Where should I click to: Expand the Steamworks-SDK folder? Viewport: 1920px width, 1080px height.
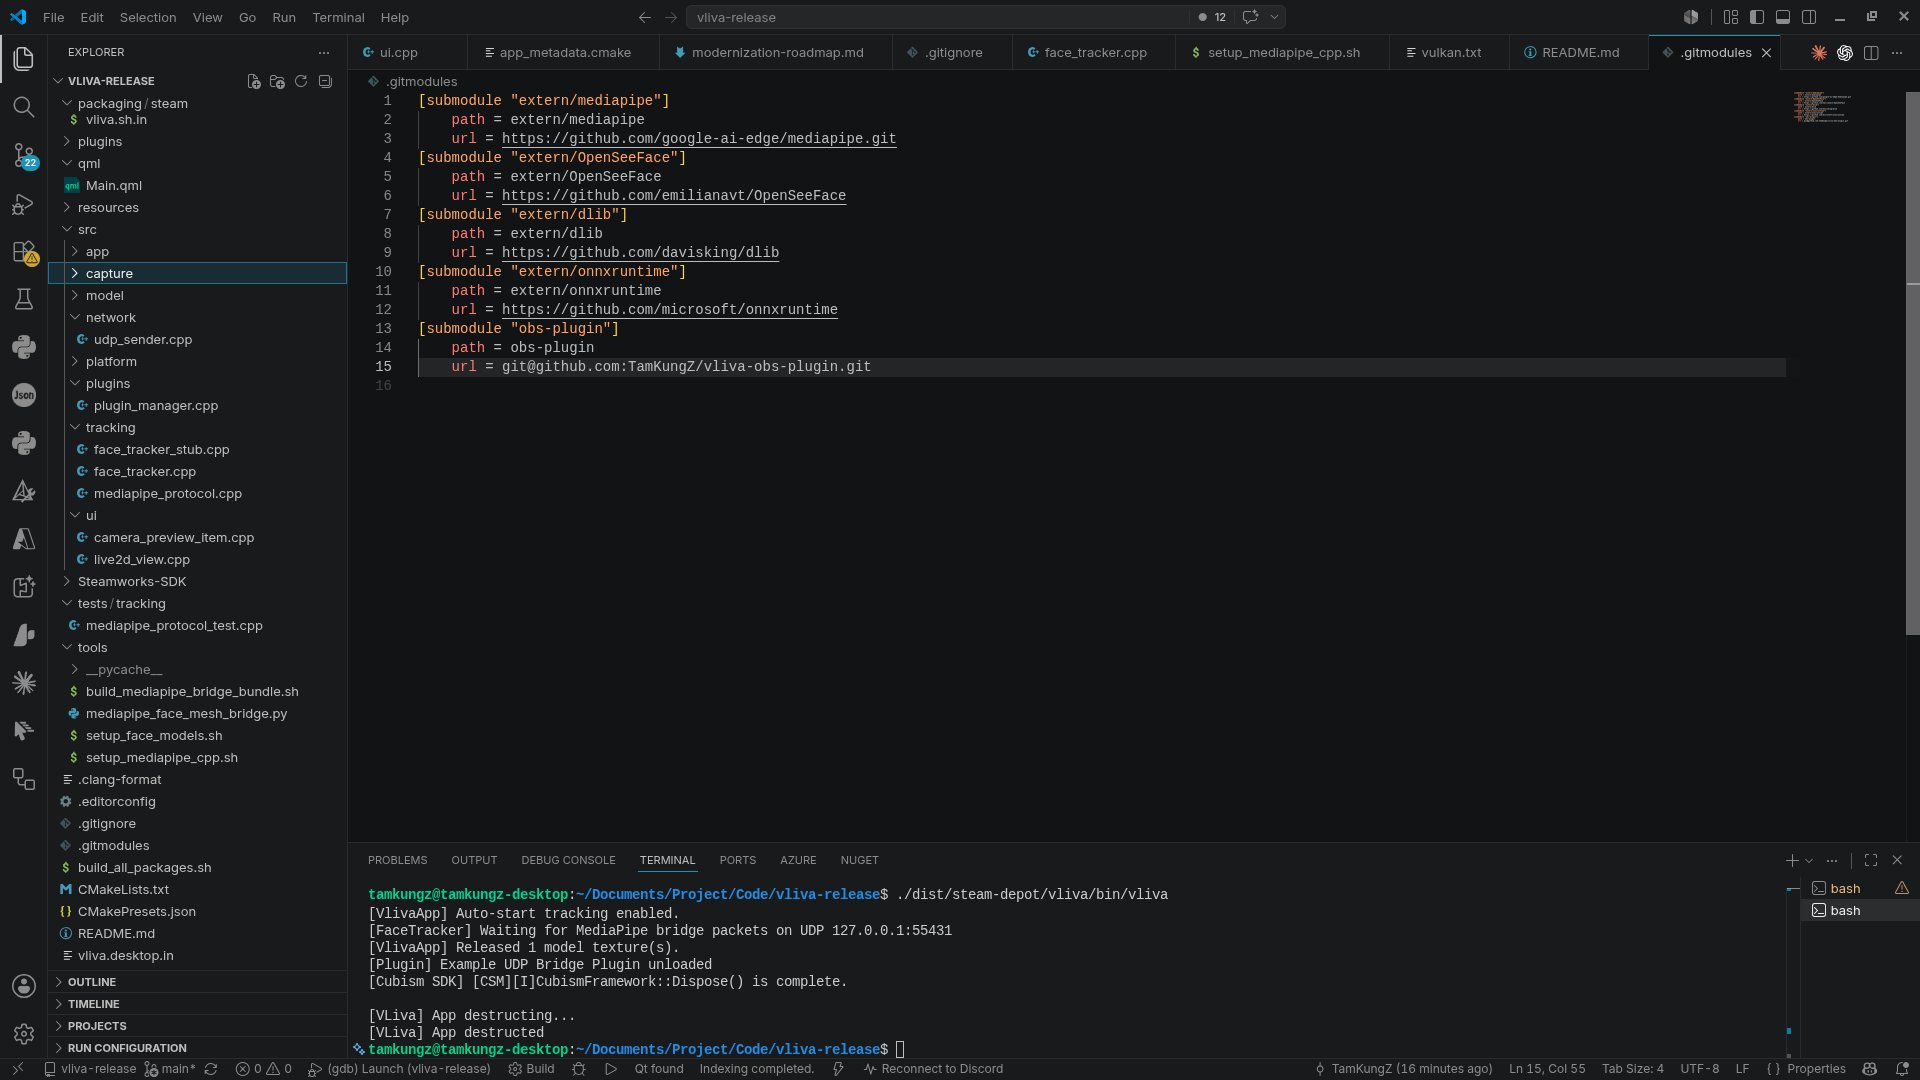point(198,581)
